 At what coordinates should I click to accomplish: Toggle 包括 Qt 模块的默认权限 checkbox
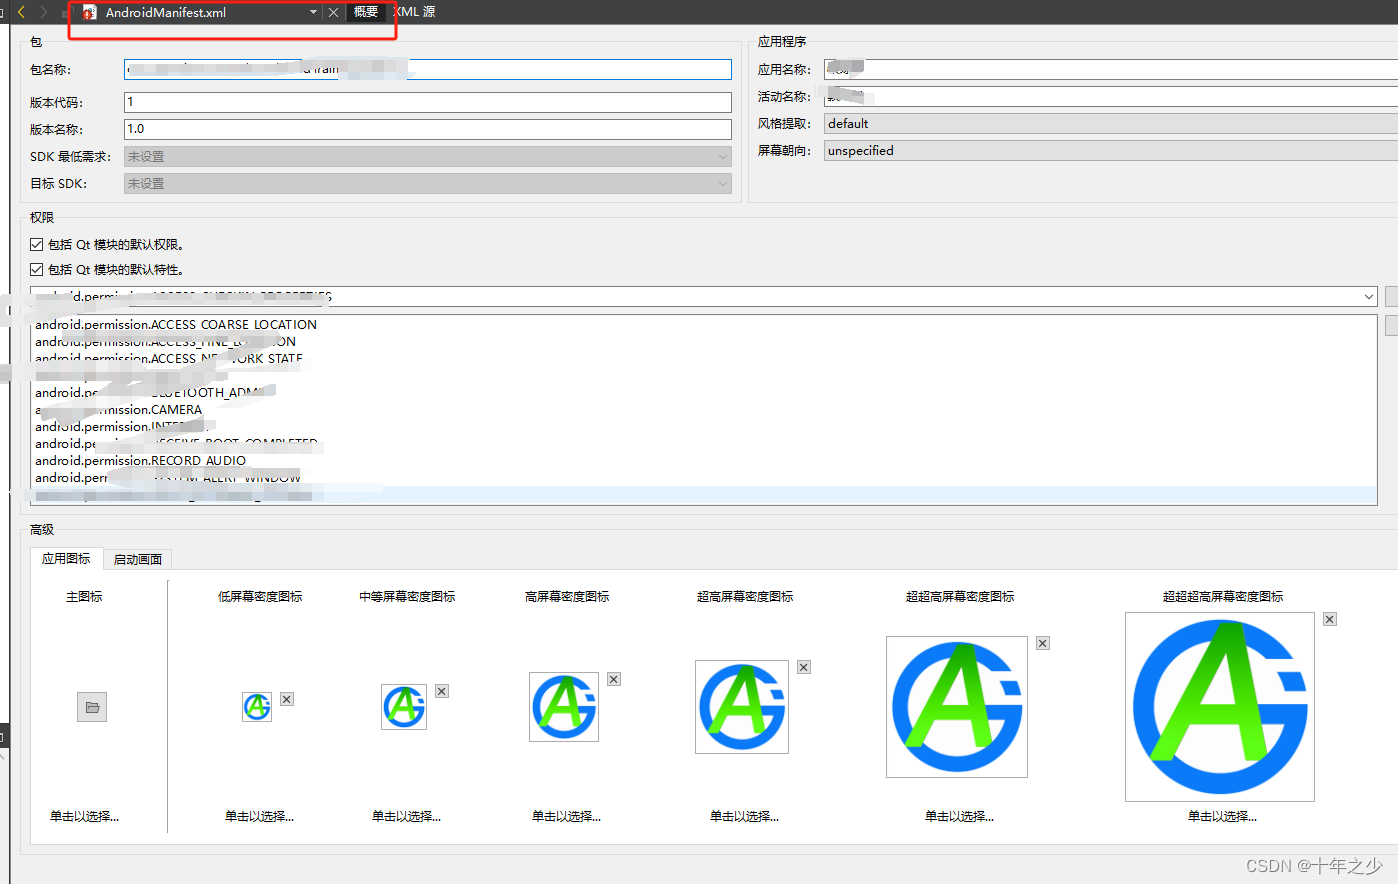tap(37, 244)
